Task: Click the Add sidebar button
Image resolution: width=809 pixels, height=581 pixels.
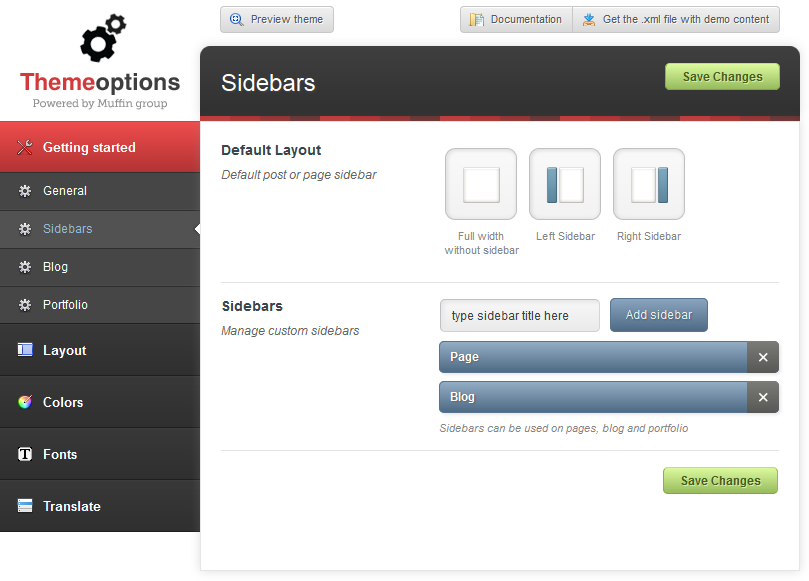Action: tap(659, 315)
